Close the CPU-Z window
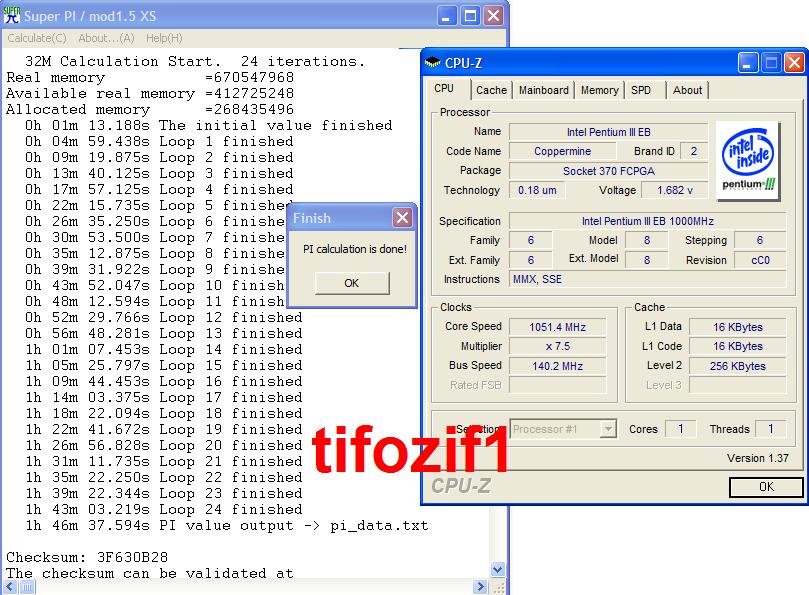 [794, 62]
